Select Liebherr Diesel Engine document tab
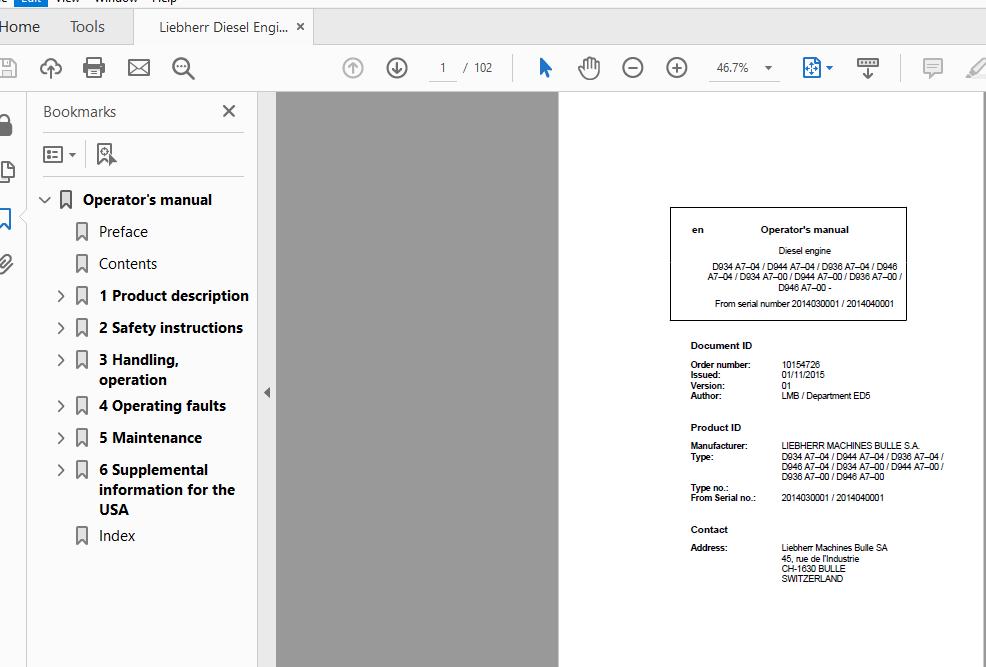Viewport: 986px width, 667px height. (x=223, y=27)
